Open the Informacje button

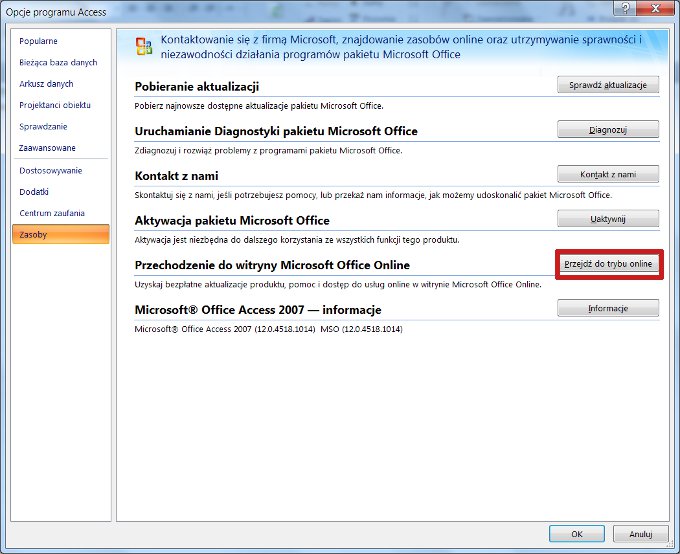coord(608,308)
